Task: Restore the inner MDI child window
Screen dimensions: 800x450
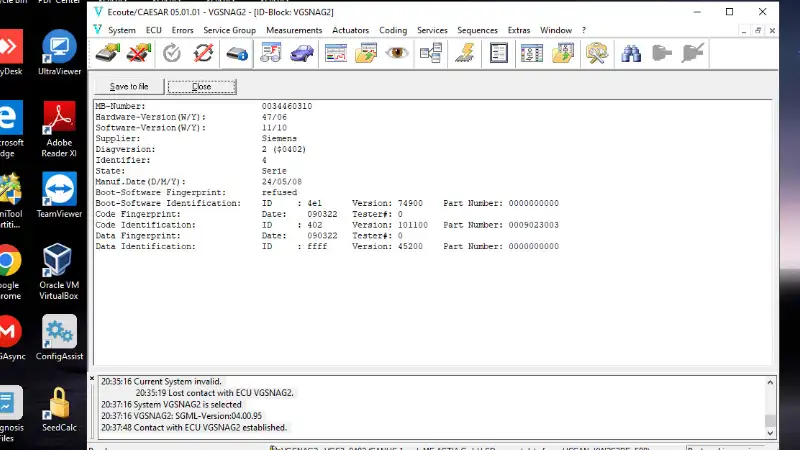Action: pyautogui.click(x=758, y=31)
